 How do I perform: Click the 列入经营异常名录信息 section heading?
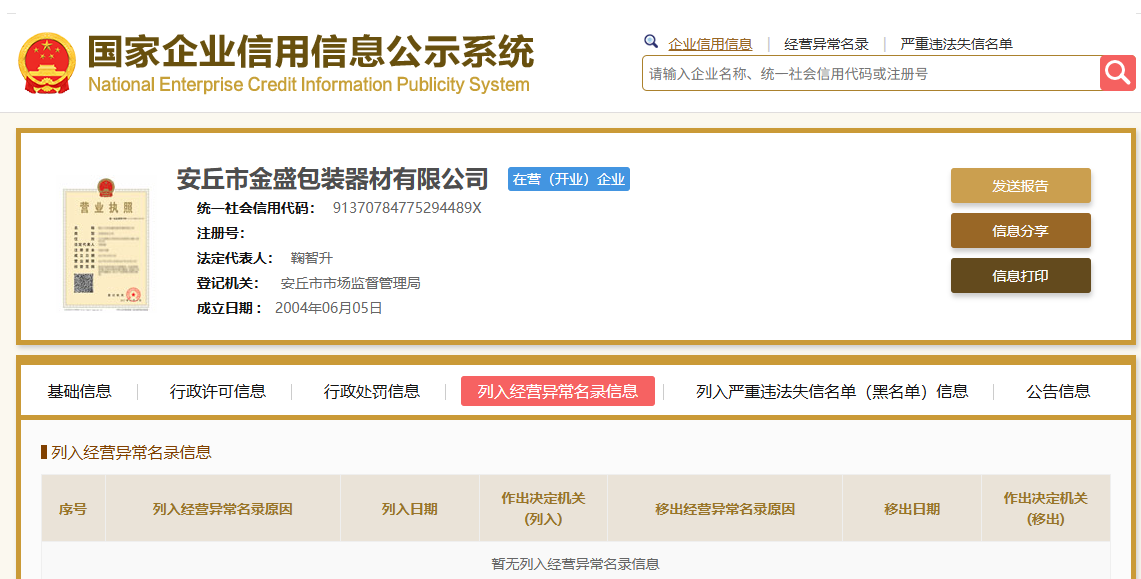[131, 452]
